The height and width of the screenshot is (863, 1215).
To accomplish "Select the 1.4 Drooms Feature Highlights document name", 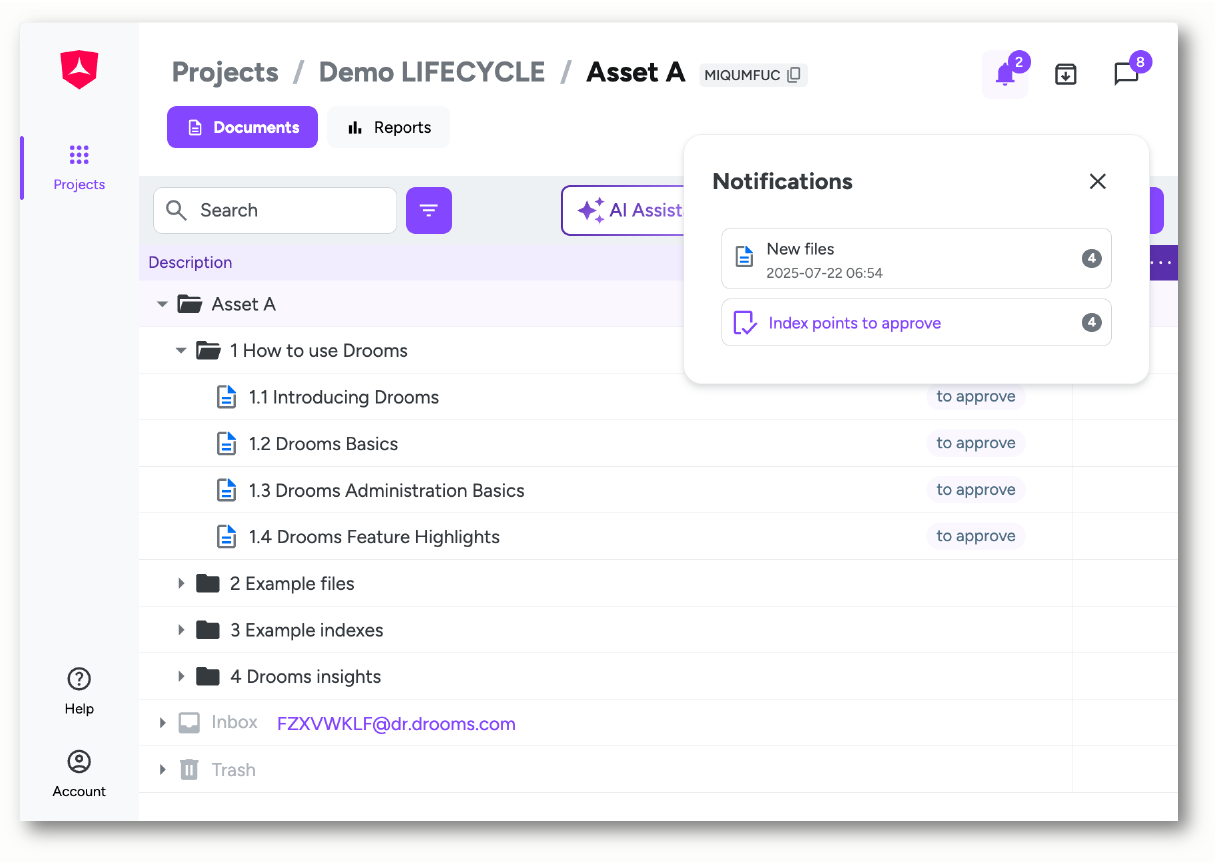I will click(x=374, y=537).
